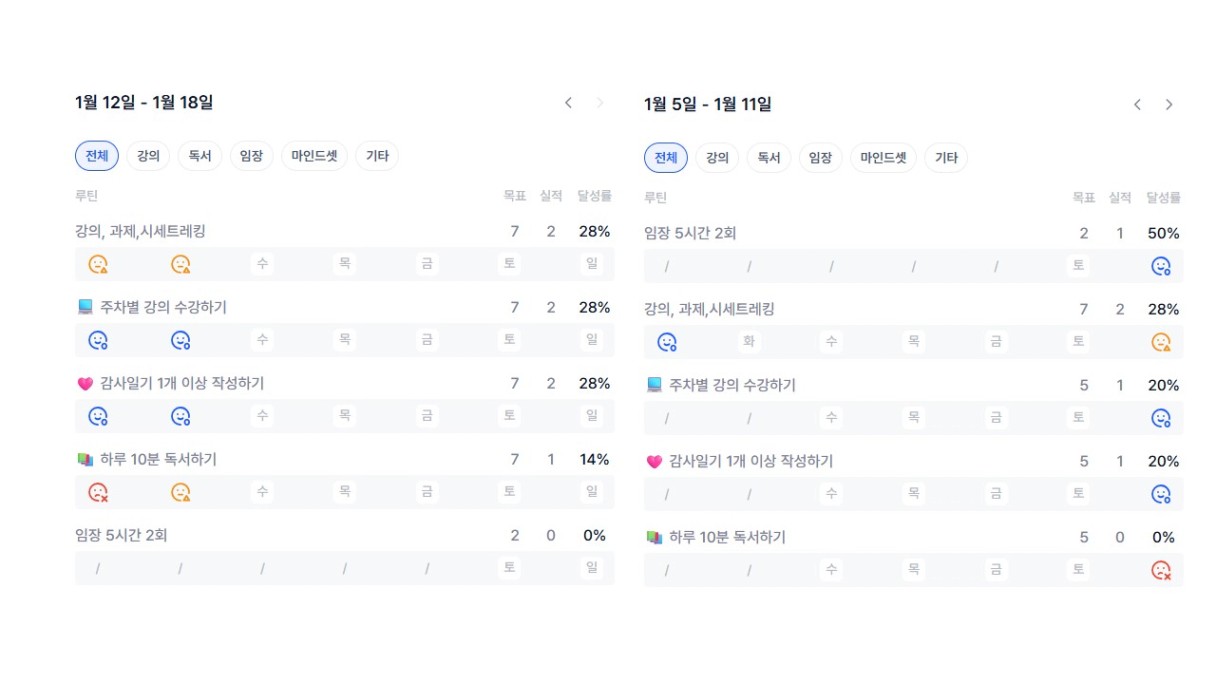
Task: Go to previous week from Jan 5–11 panel
Action: (x=1137, y=105)
